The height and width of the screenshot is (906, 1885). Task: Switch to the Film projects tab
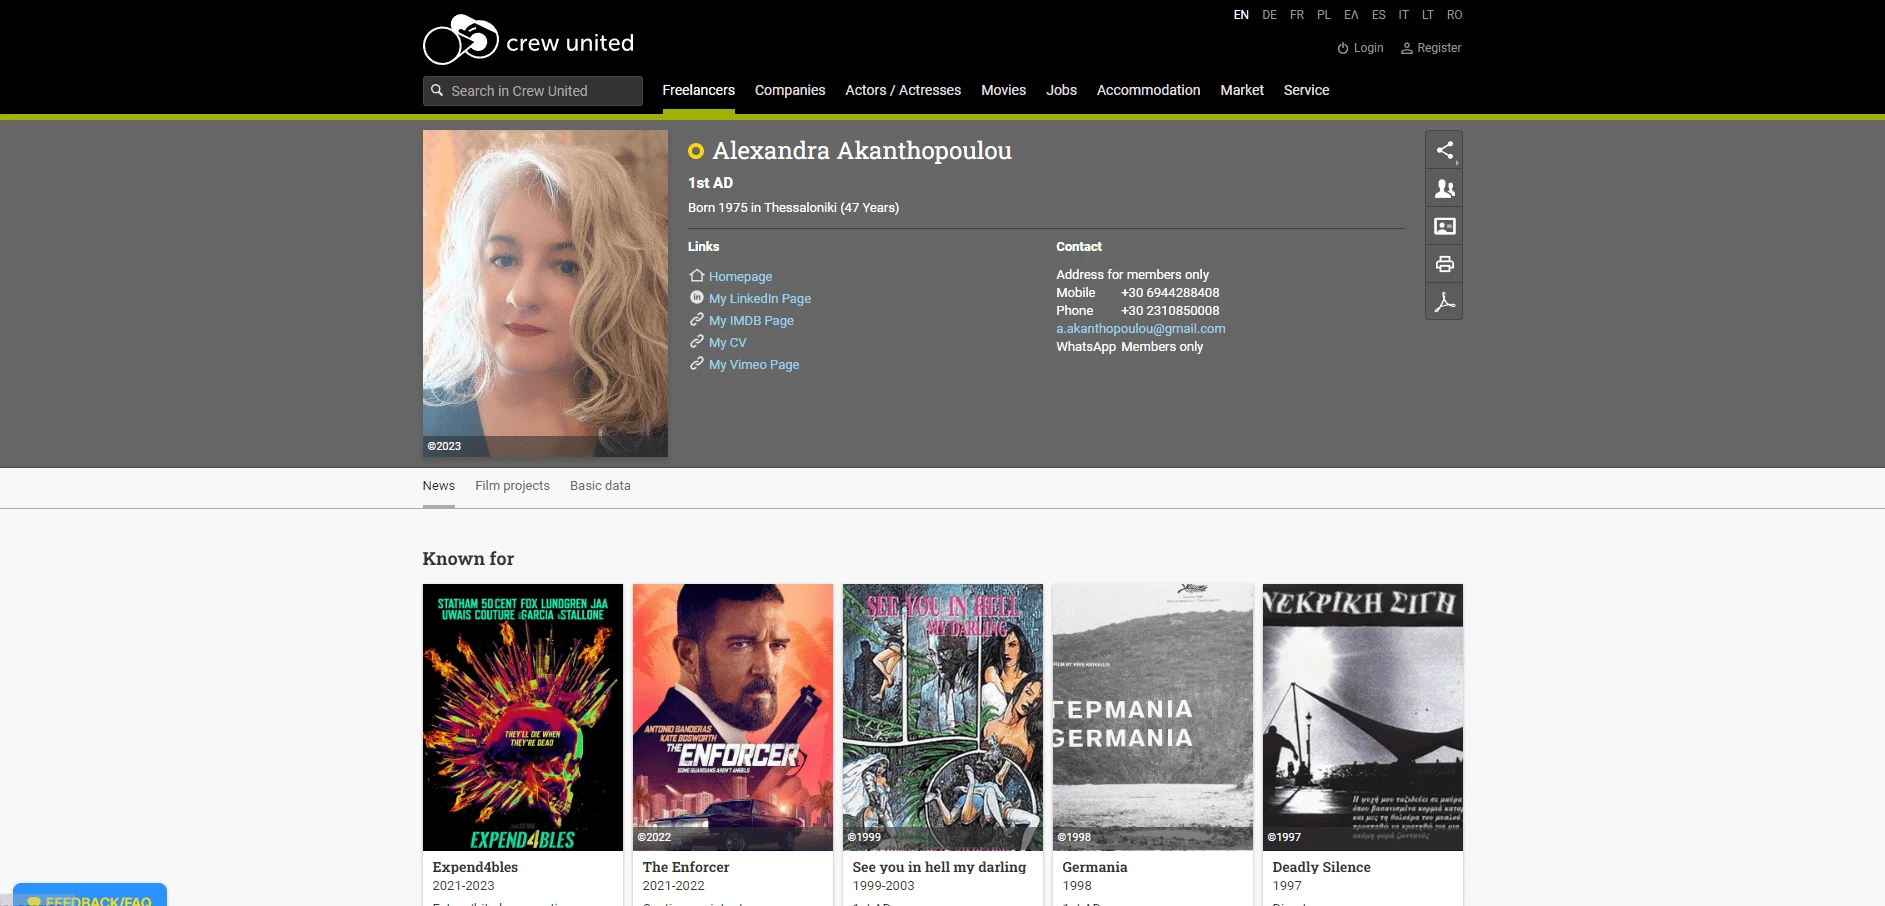coord(512,486)
